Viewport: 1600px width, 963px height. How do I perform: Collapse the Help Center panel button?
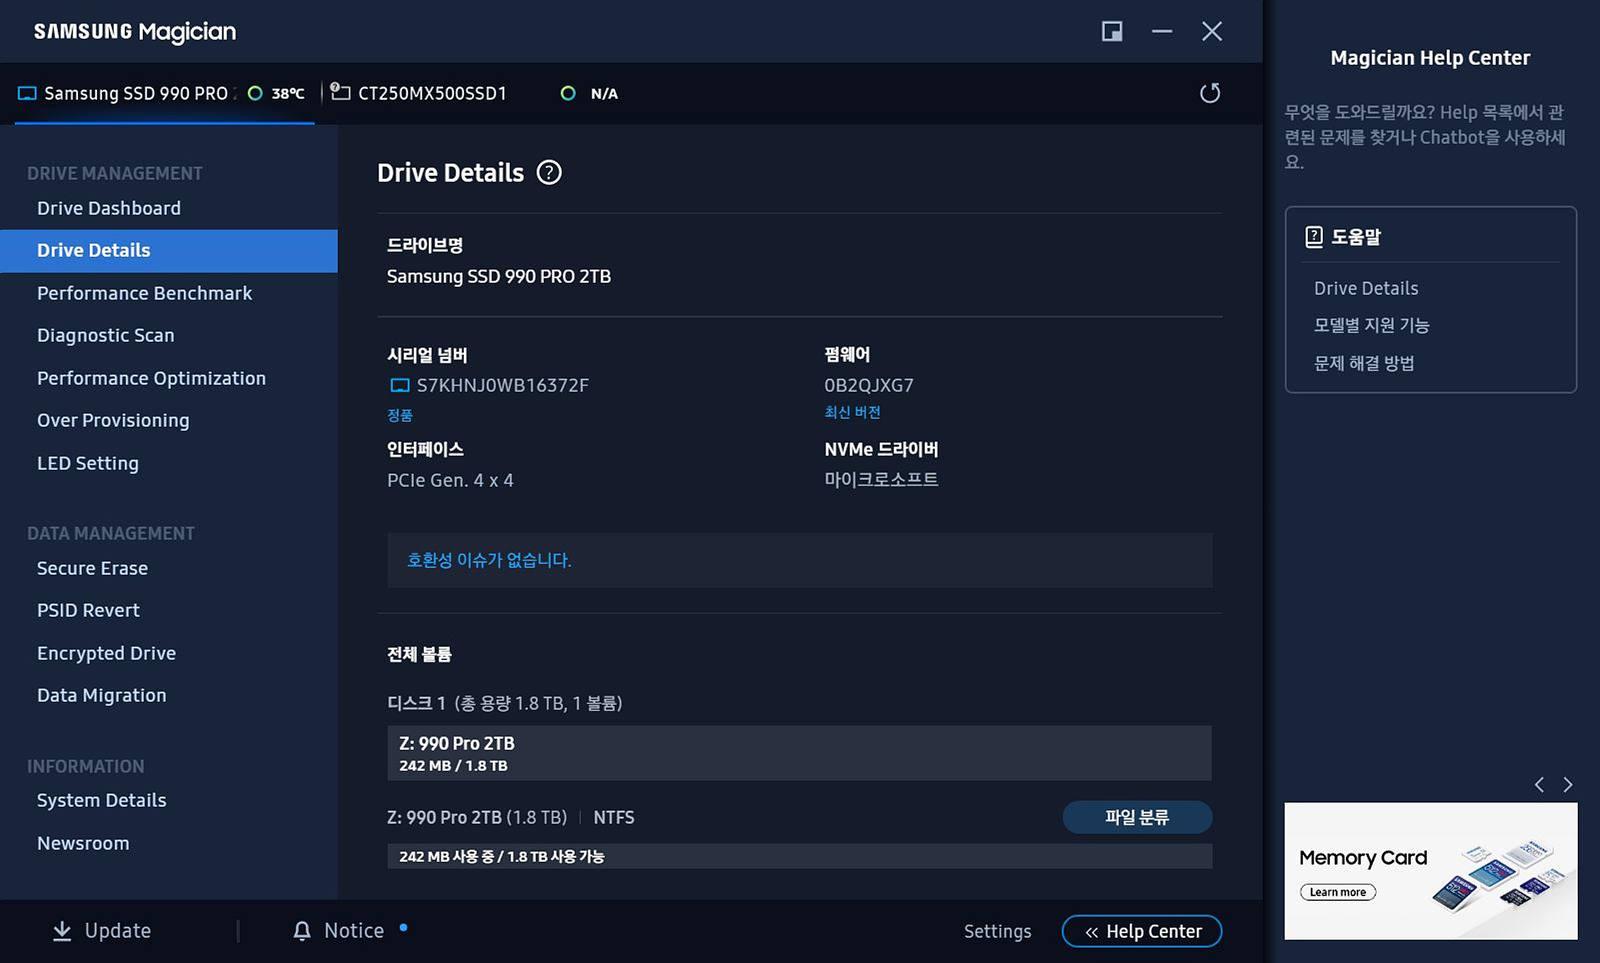[x=1142, y=931]
